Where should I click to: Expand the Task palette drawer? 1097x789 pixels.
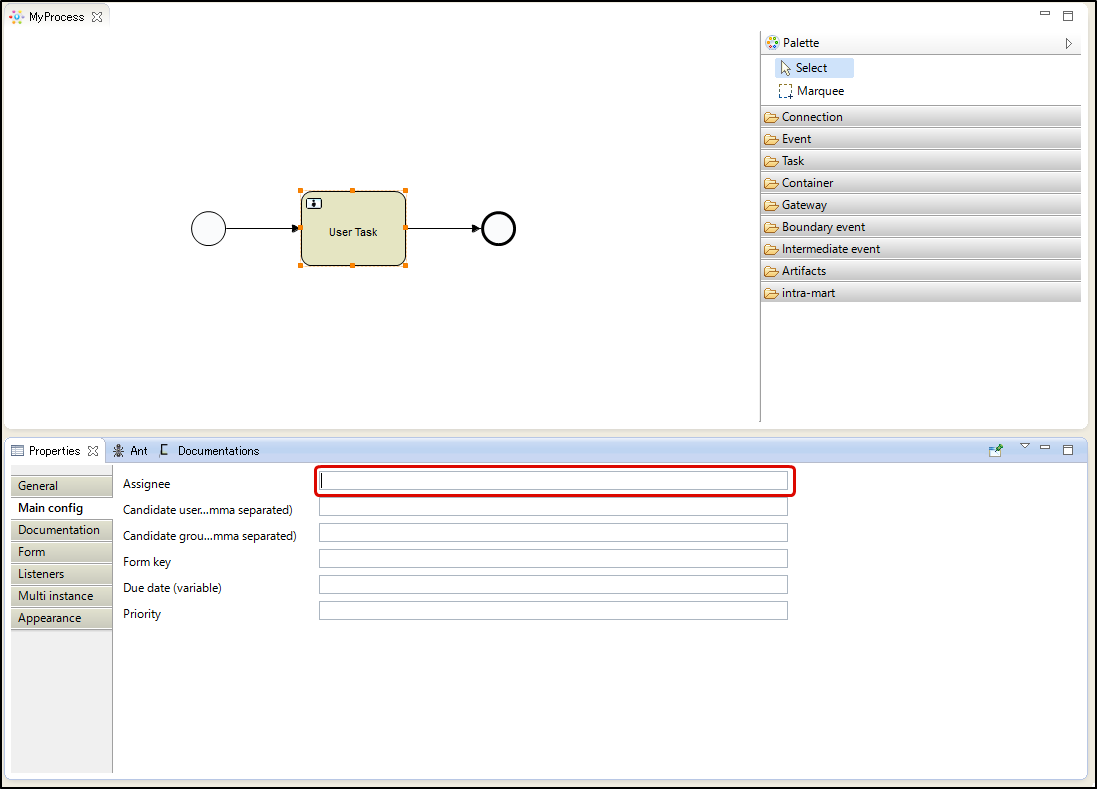point(921,161)
